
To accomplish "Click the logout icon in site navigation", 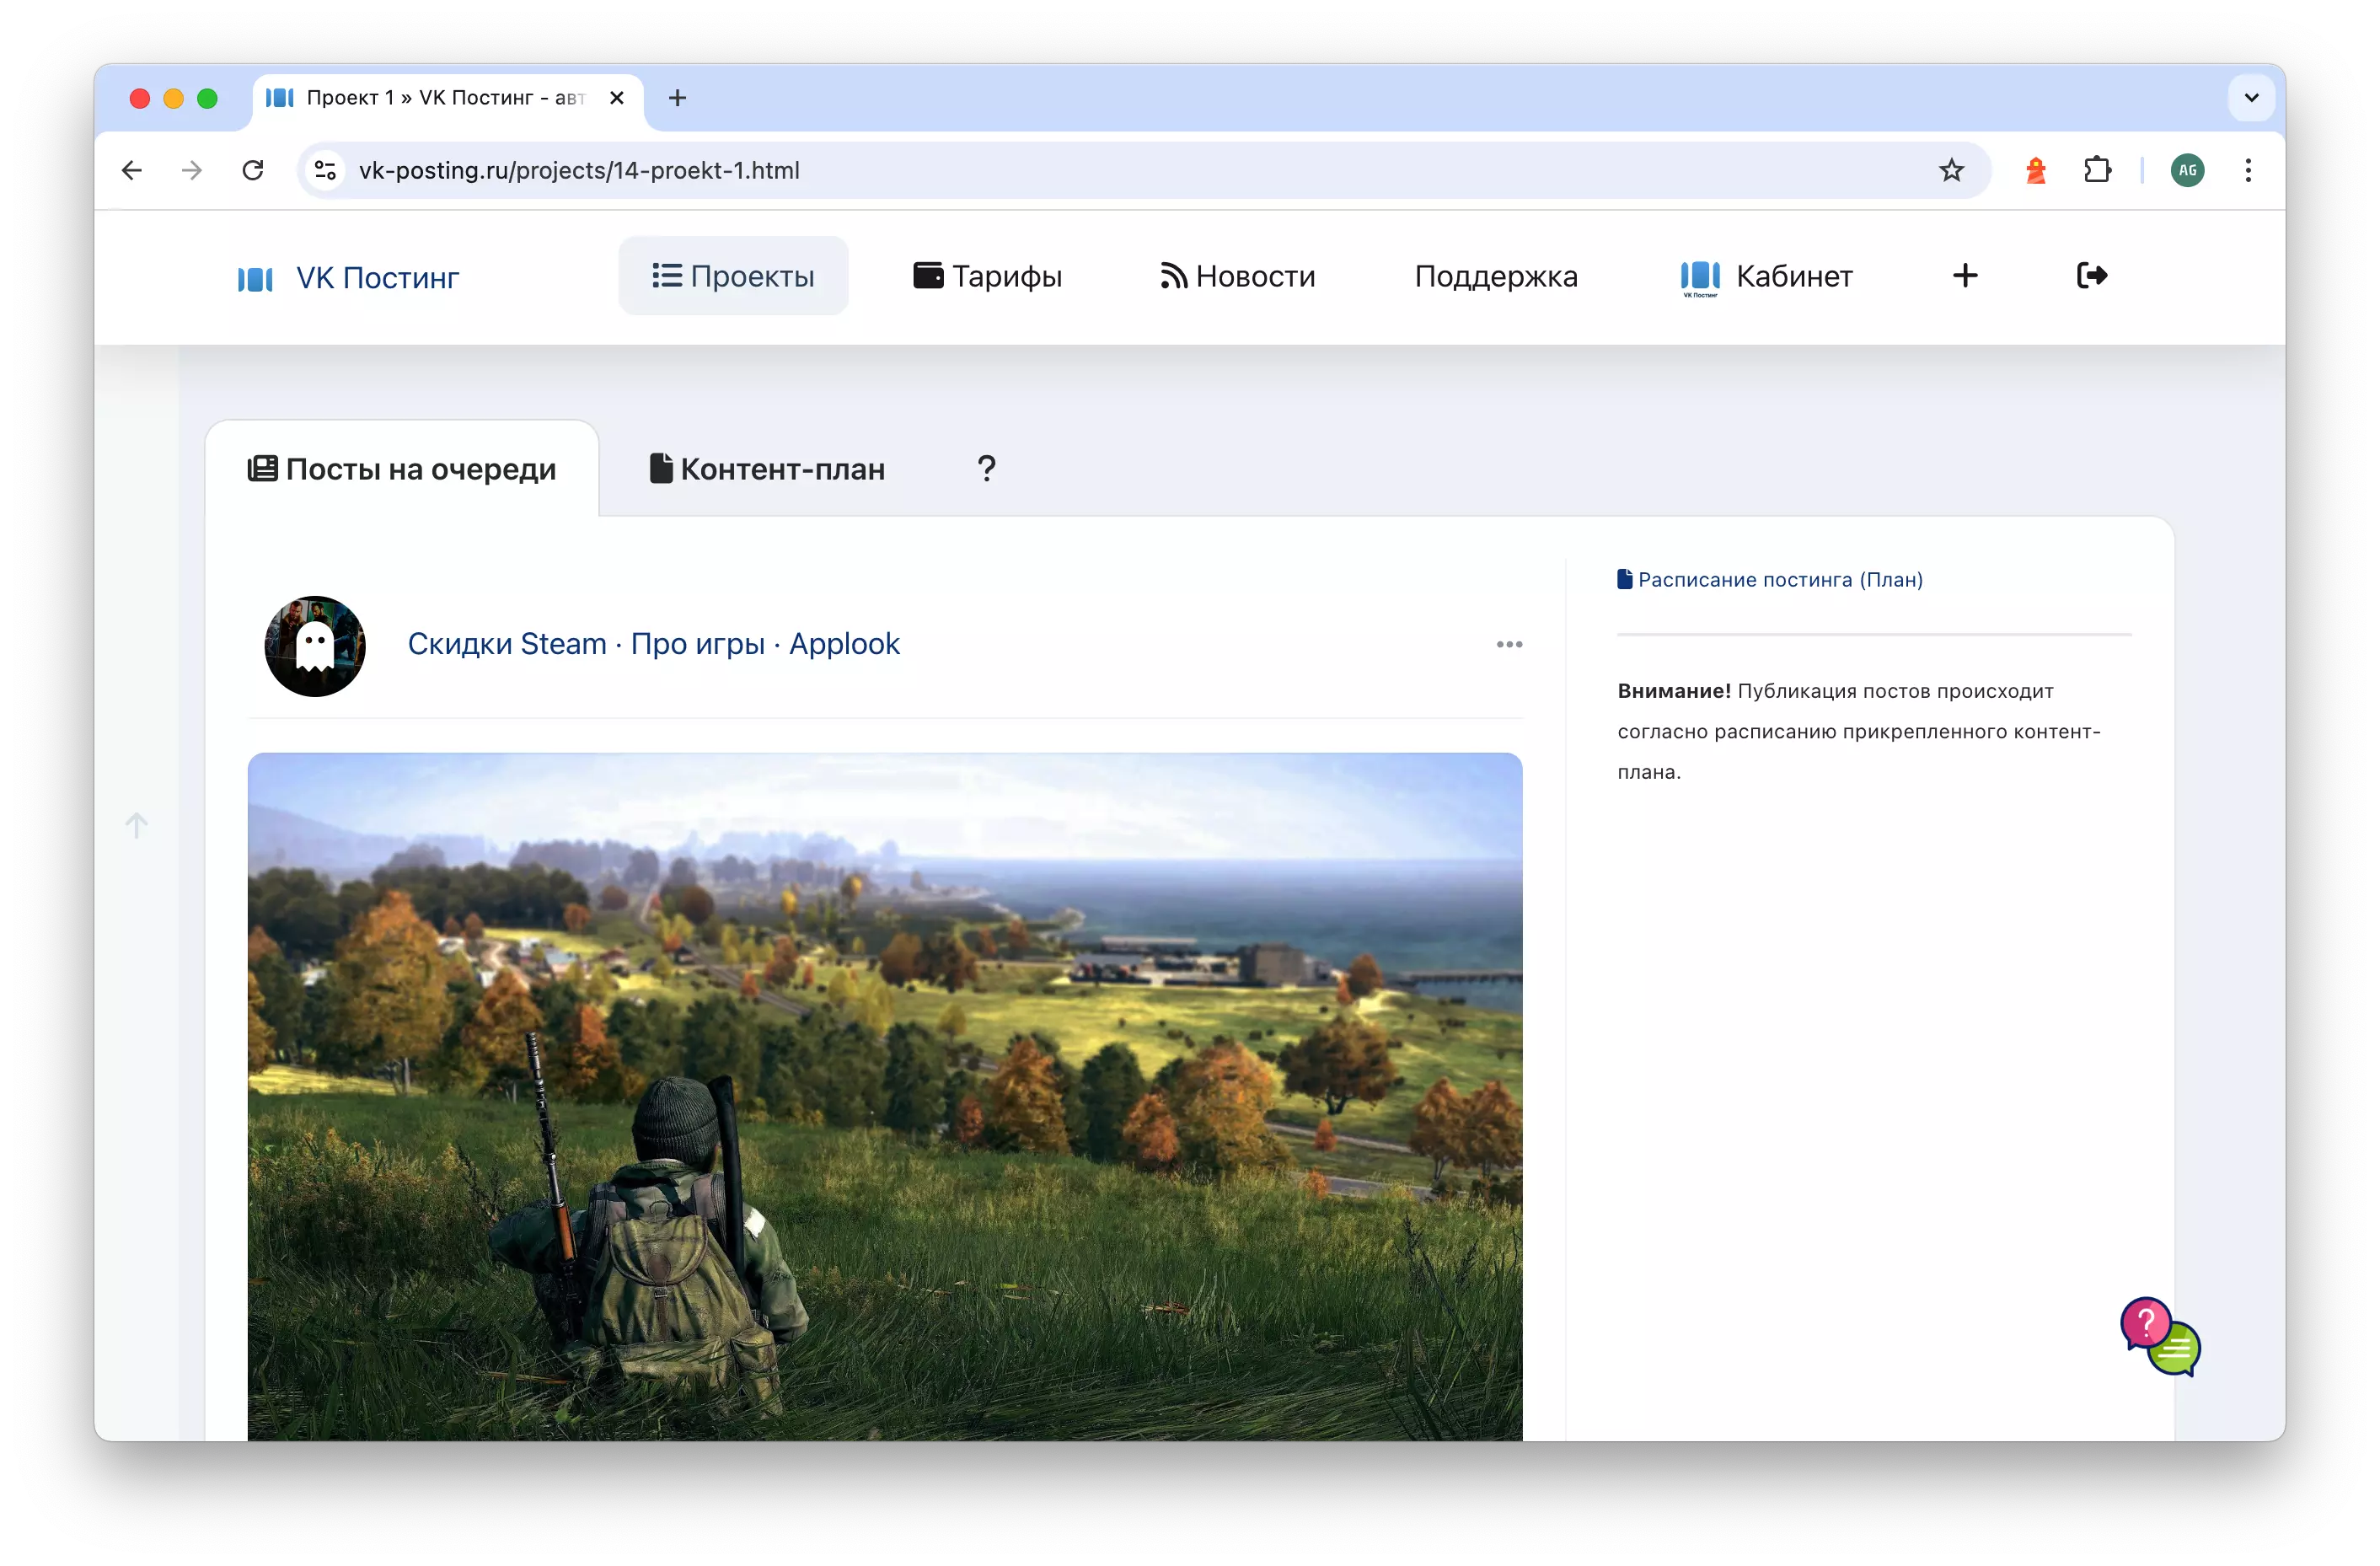I will pos(2091,276).
